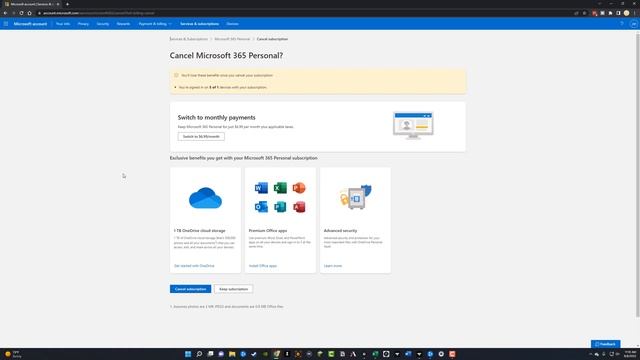
Task: Click the browser home icon
Action: click(29, 13)
